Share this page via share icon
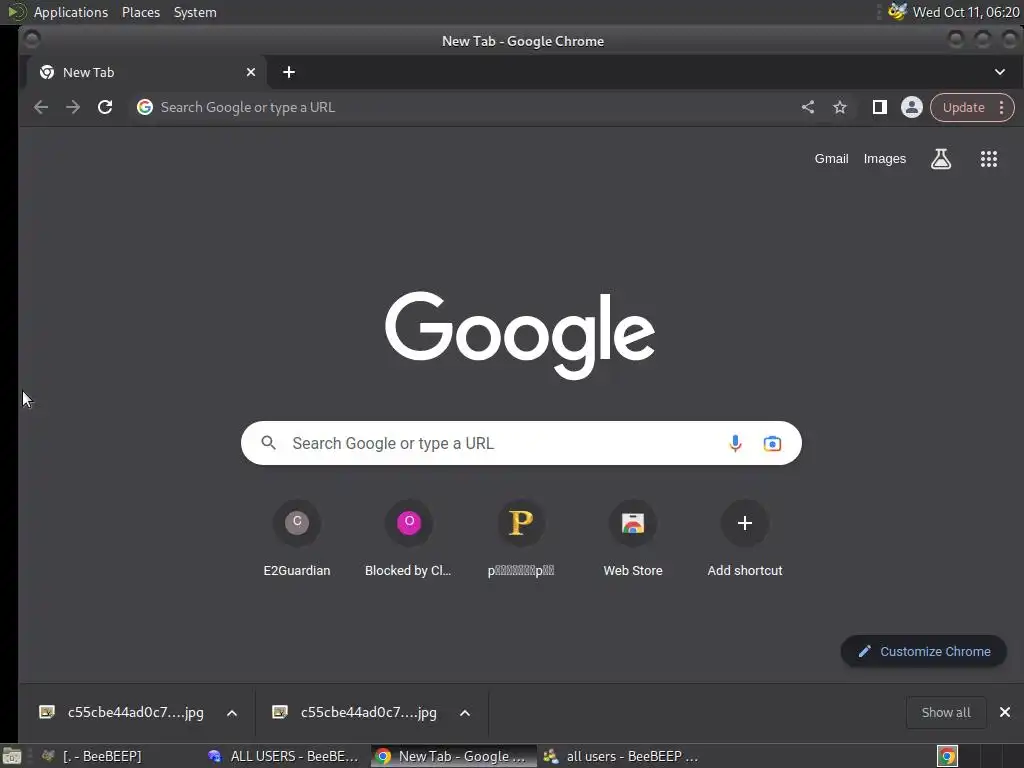Image resolution: width=1024 pixels, height=768 pixels. point(808,107)
